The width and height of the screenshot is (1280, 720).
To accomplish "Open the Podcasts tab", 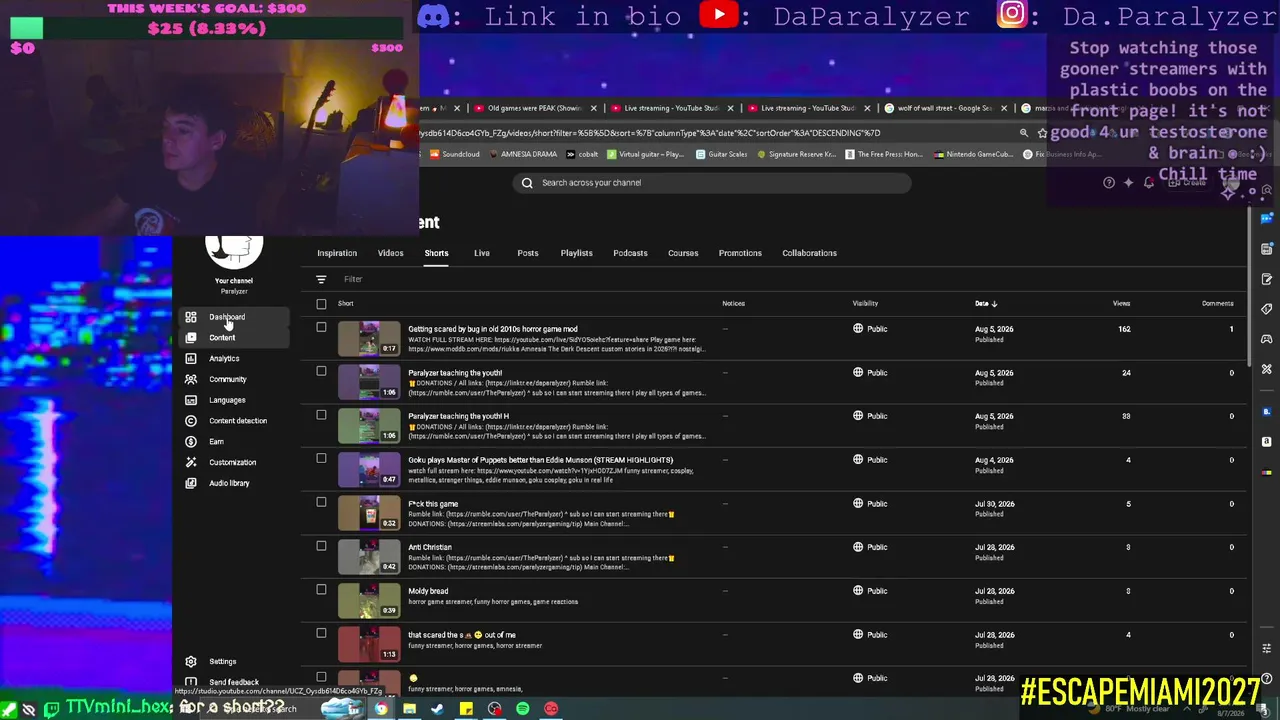I will (x=630, y=253).
